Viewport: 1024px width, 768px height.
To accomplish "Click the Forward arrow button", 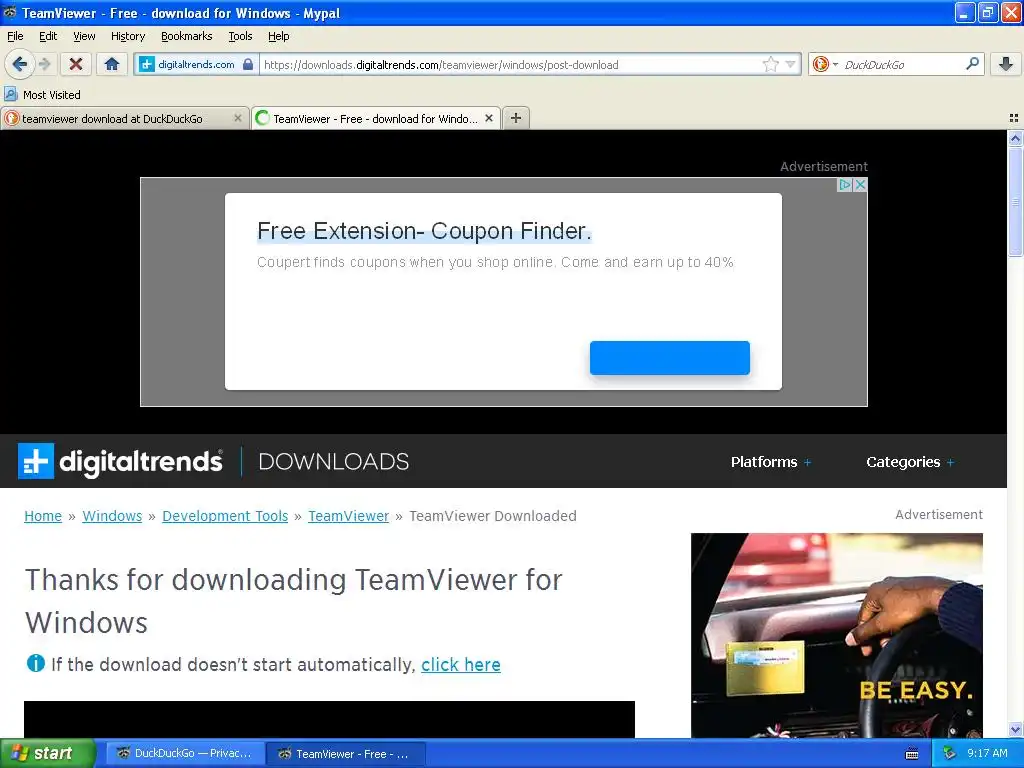I will tap(44, 64).
